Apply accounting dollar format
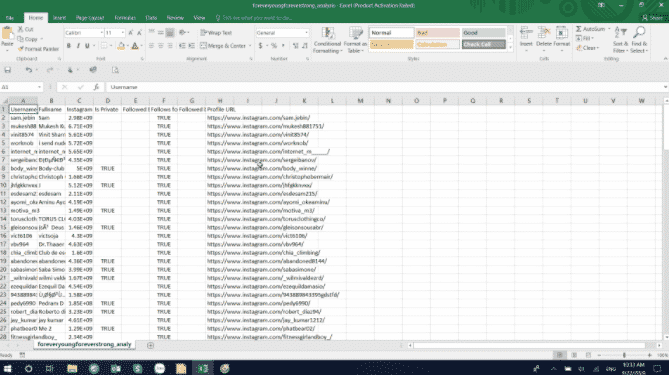 pos(260,46)
